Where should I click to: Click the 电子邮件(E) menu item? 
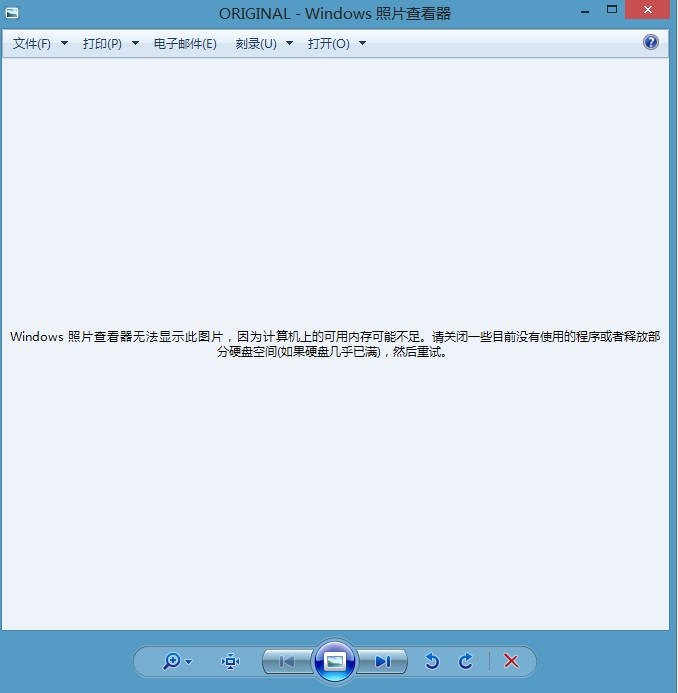click(x=185, y=43)
